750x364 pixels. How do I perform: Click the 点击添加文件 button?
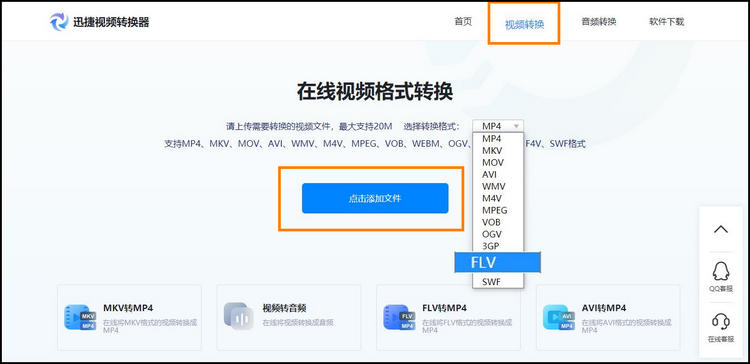coord(375,198)
